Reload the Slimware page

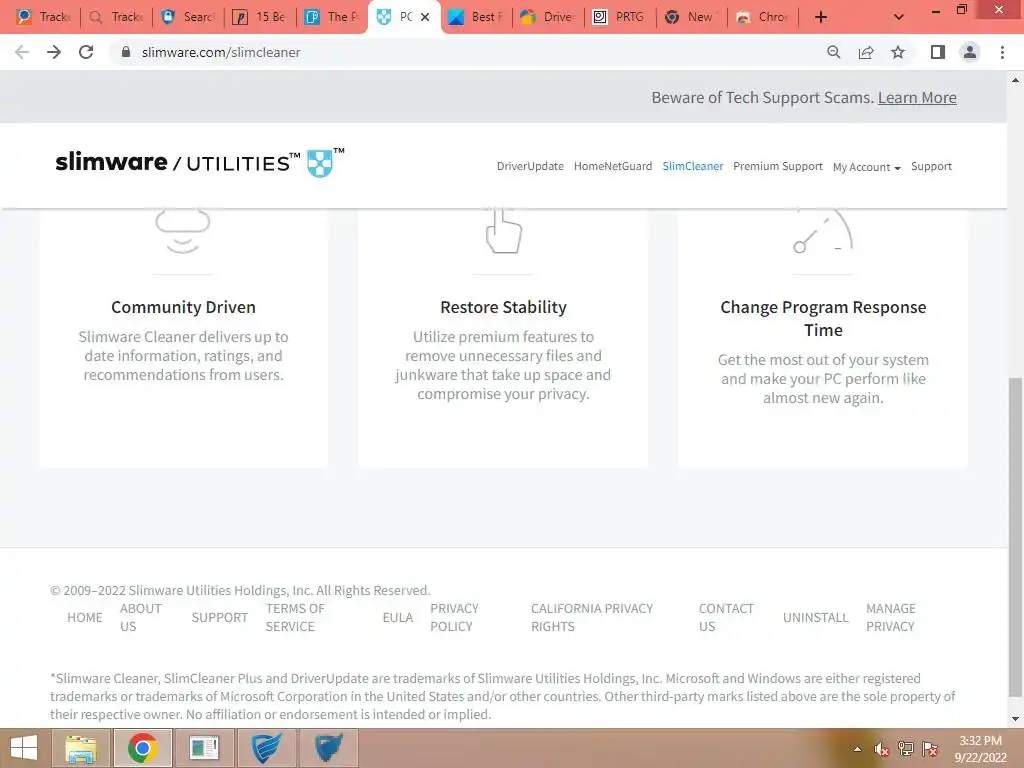pyautogui.click(x=86, y=52)
